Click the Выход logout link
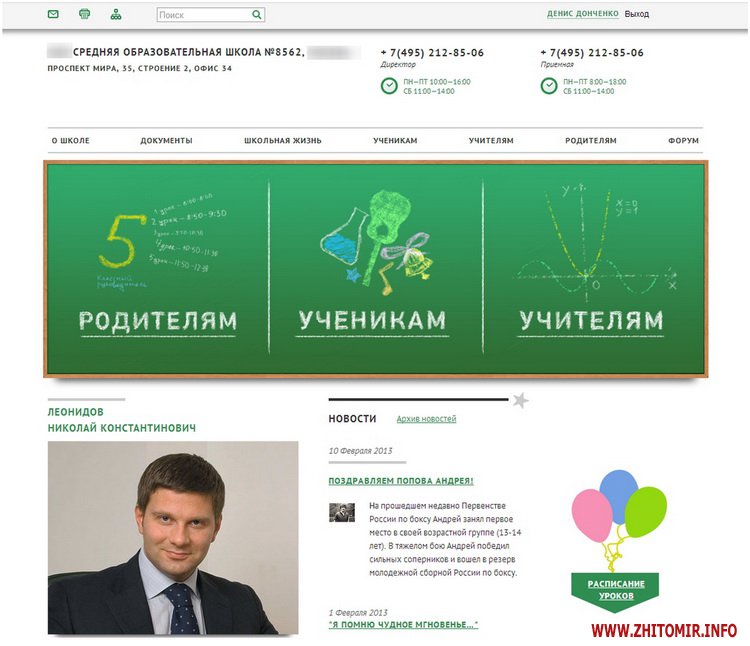750x646 pixels. 637,14
